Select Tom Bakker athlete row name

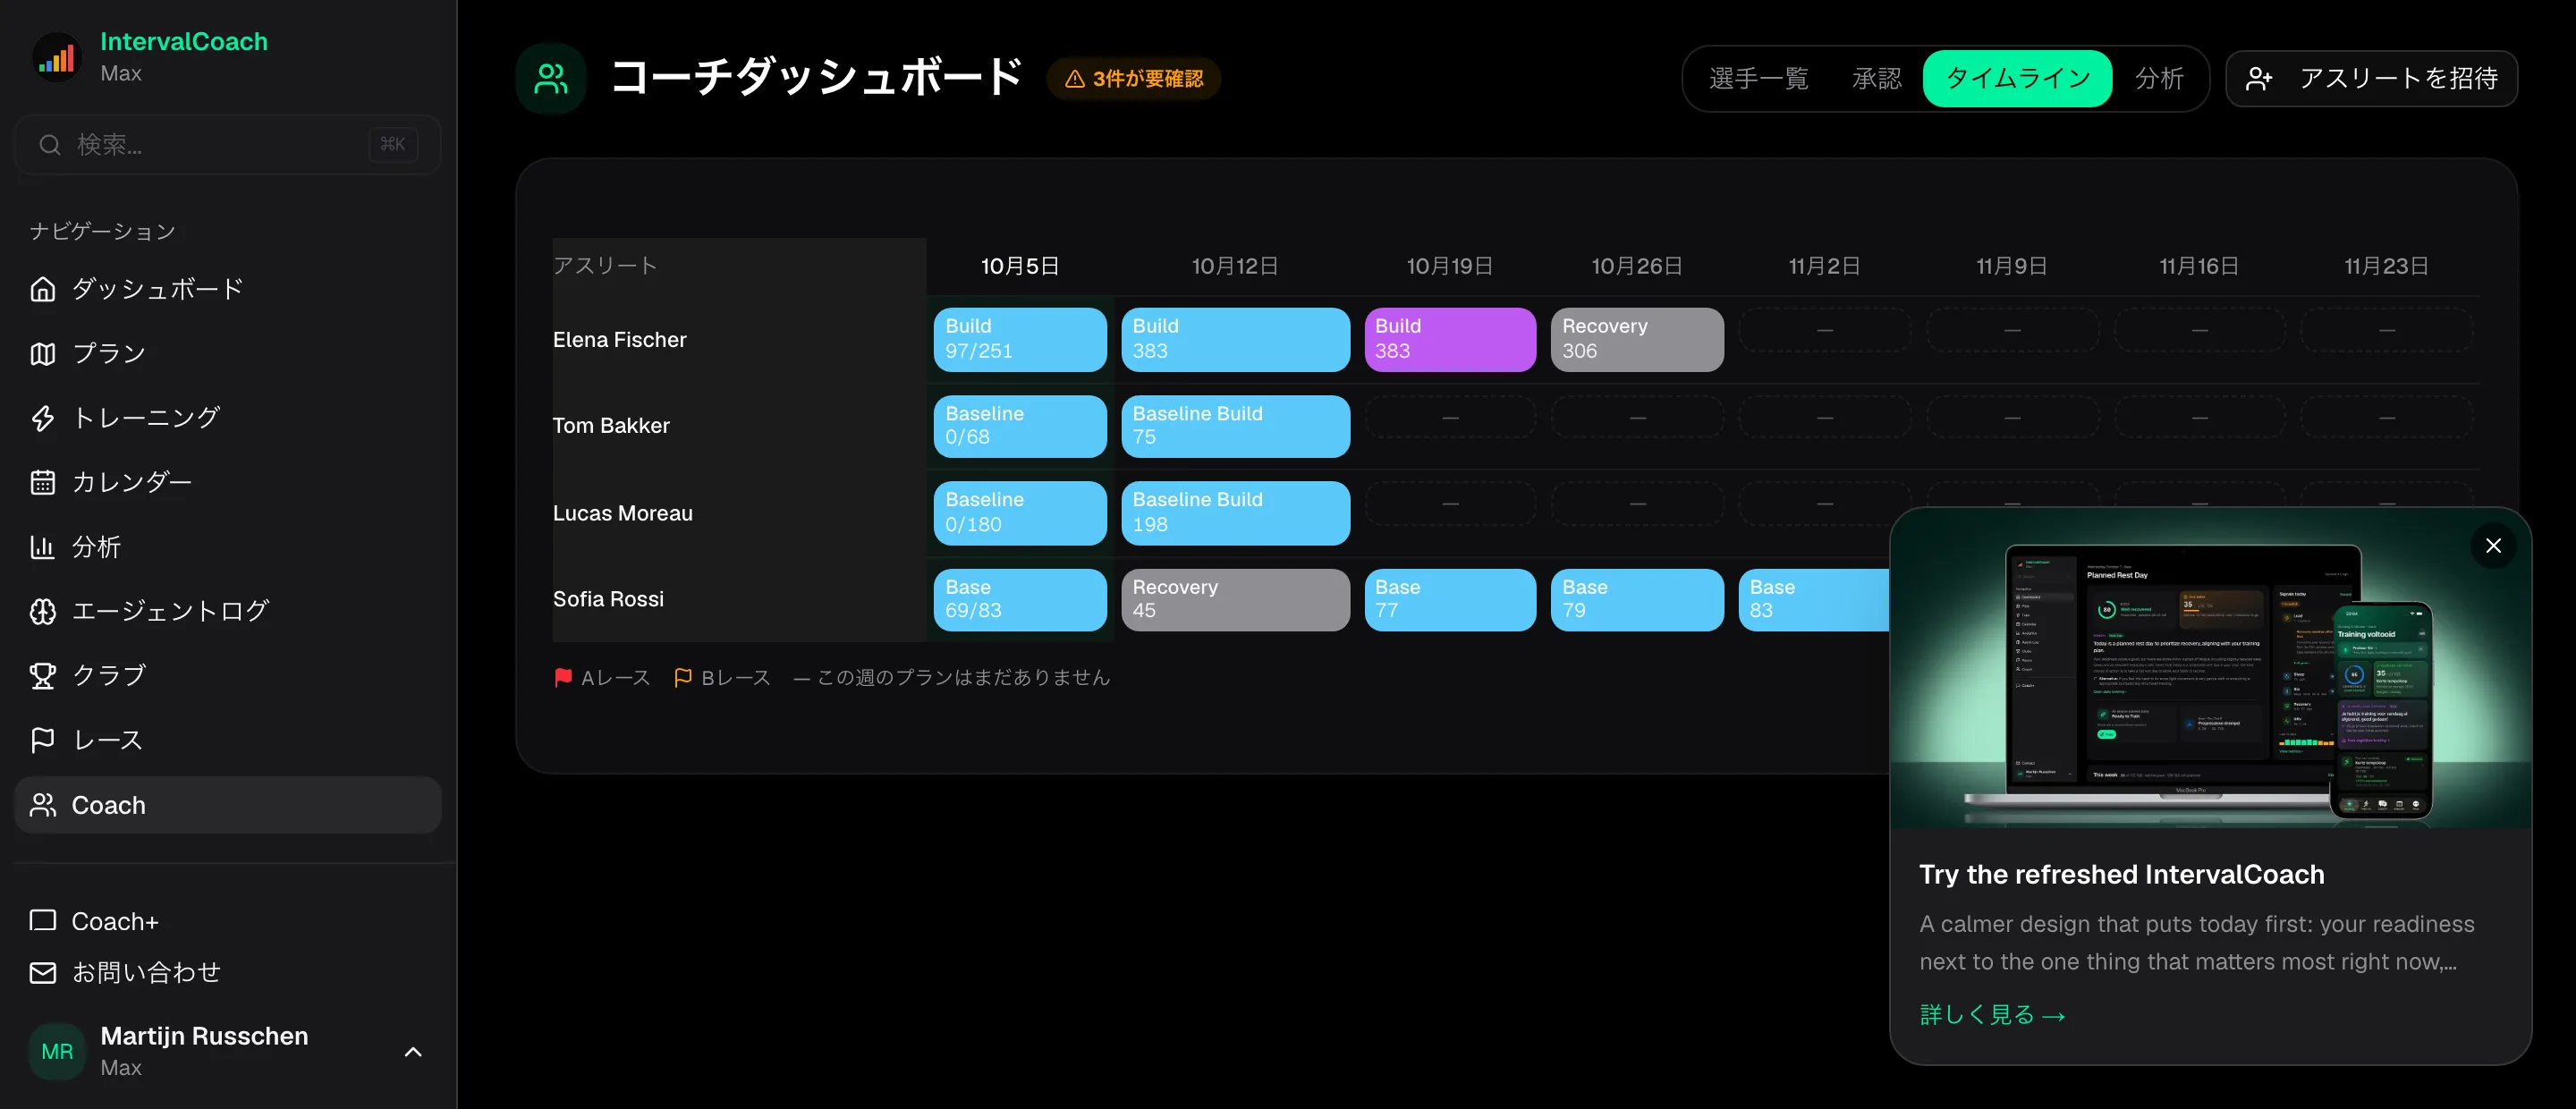611,426
